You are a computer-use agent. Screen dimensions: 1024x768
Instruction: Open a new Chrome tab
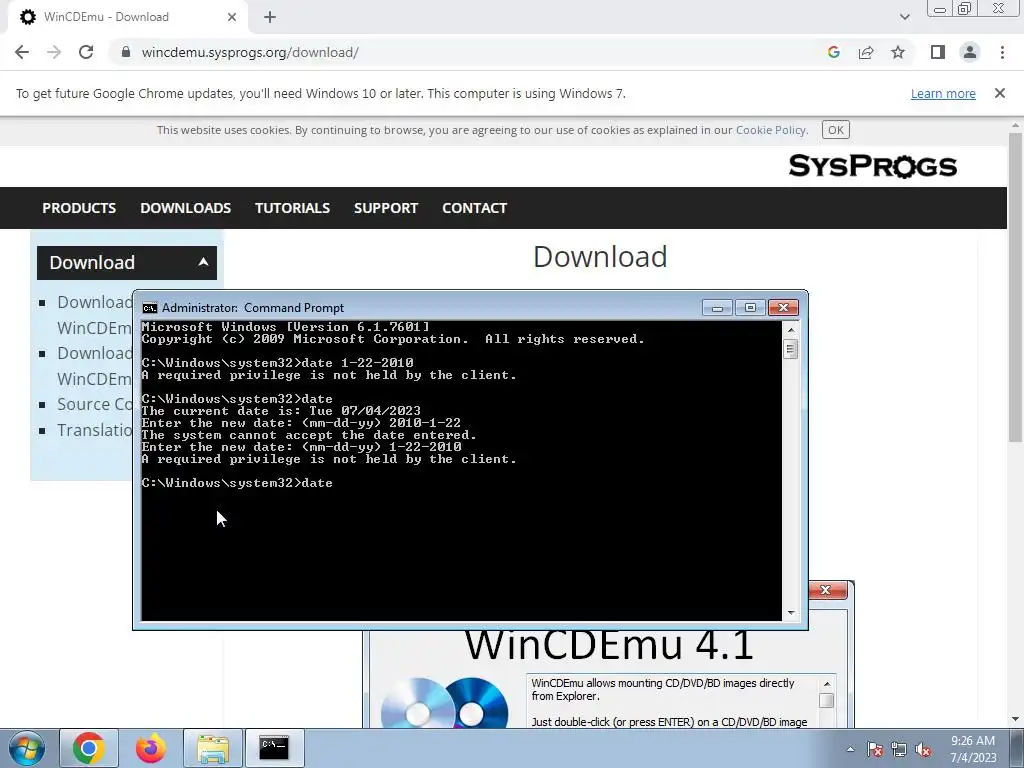270,17
